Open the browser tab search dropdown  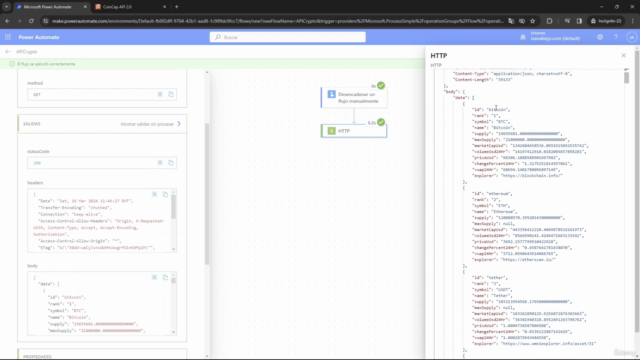(x=7, y=7)
